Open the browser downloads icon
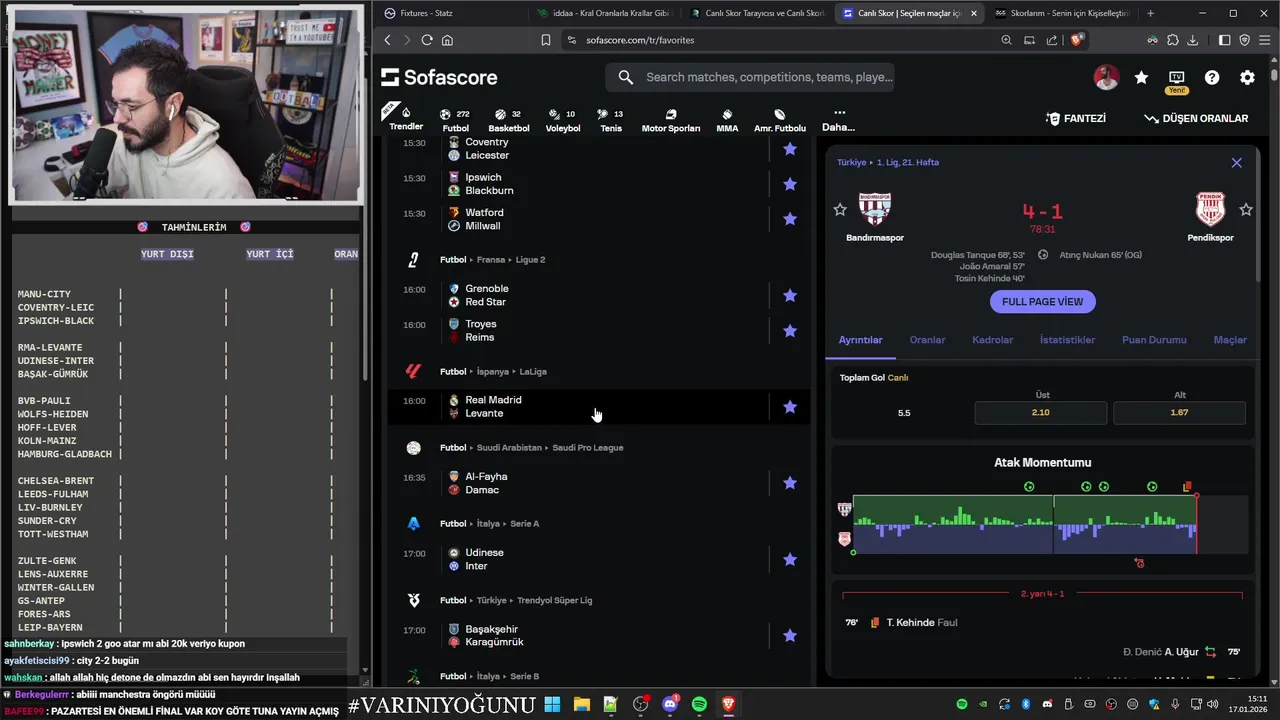 pos(1192,40)
